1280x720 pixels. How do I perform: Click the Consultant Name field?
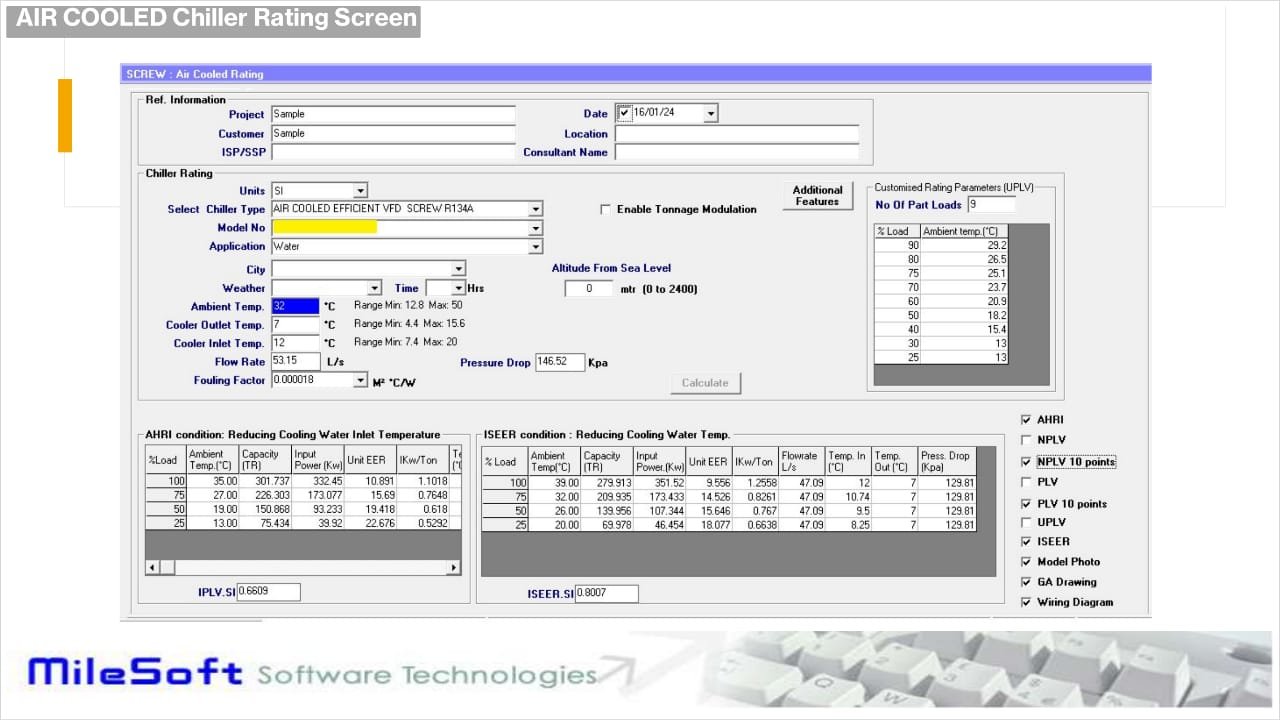pyautogui.click(x=737, y=153)
